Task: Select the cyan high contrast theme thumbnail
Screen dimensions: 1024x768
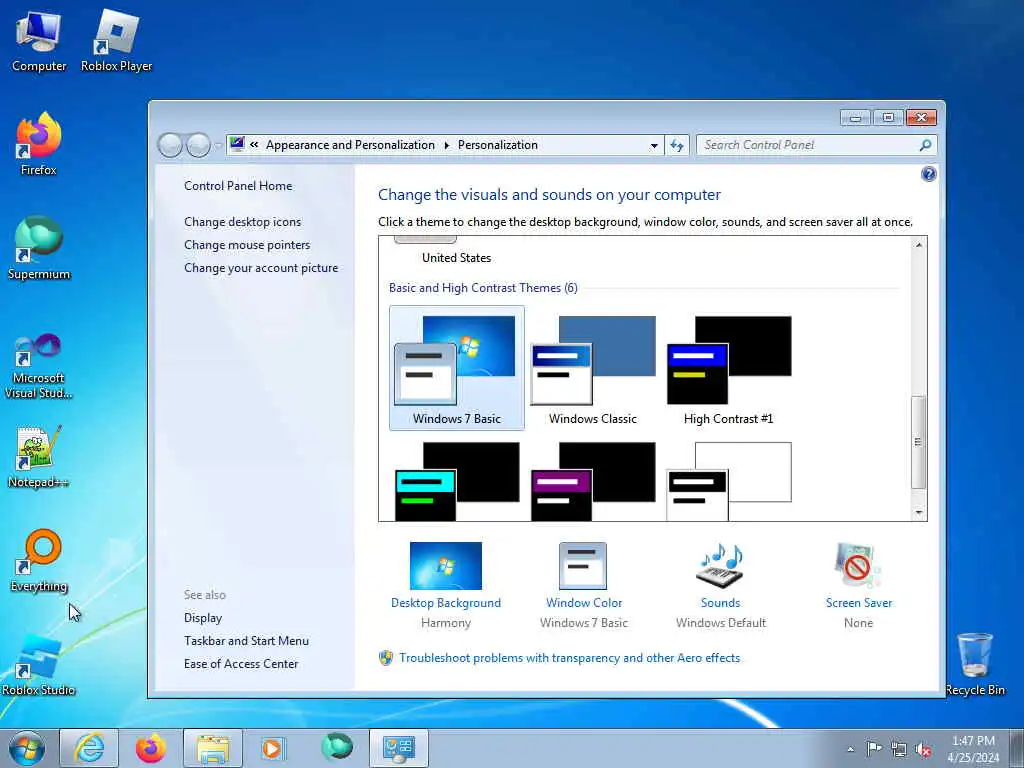Action: [456, 481]
